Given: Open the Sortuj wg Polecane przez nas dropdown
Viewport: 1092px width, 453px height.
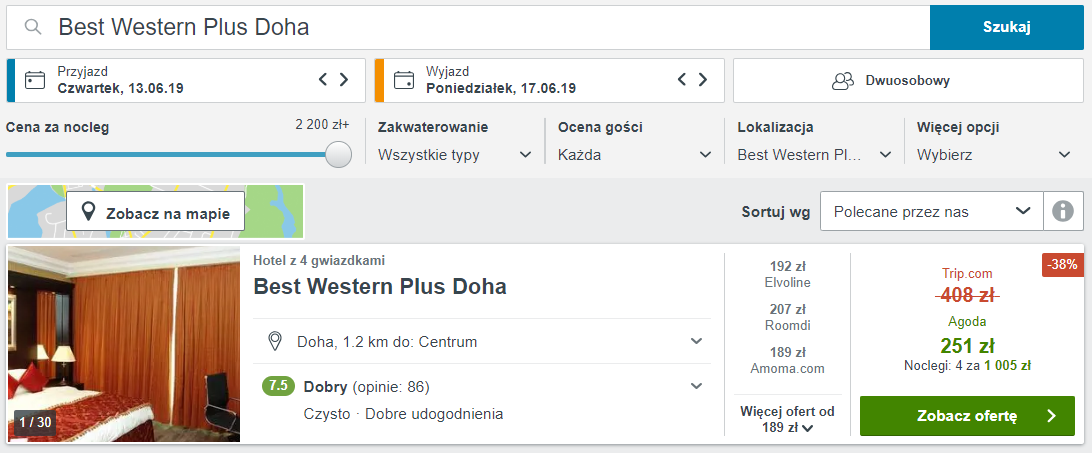Looking at the screenshot, I should coord(932,211).
